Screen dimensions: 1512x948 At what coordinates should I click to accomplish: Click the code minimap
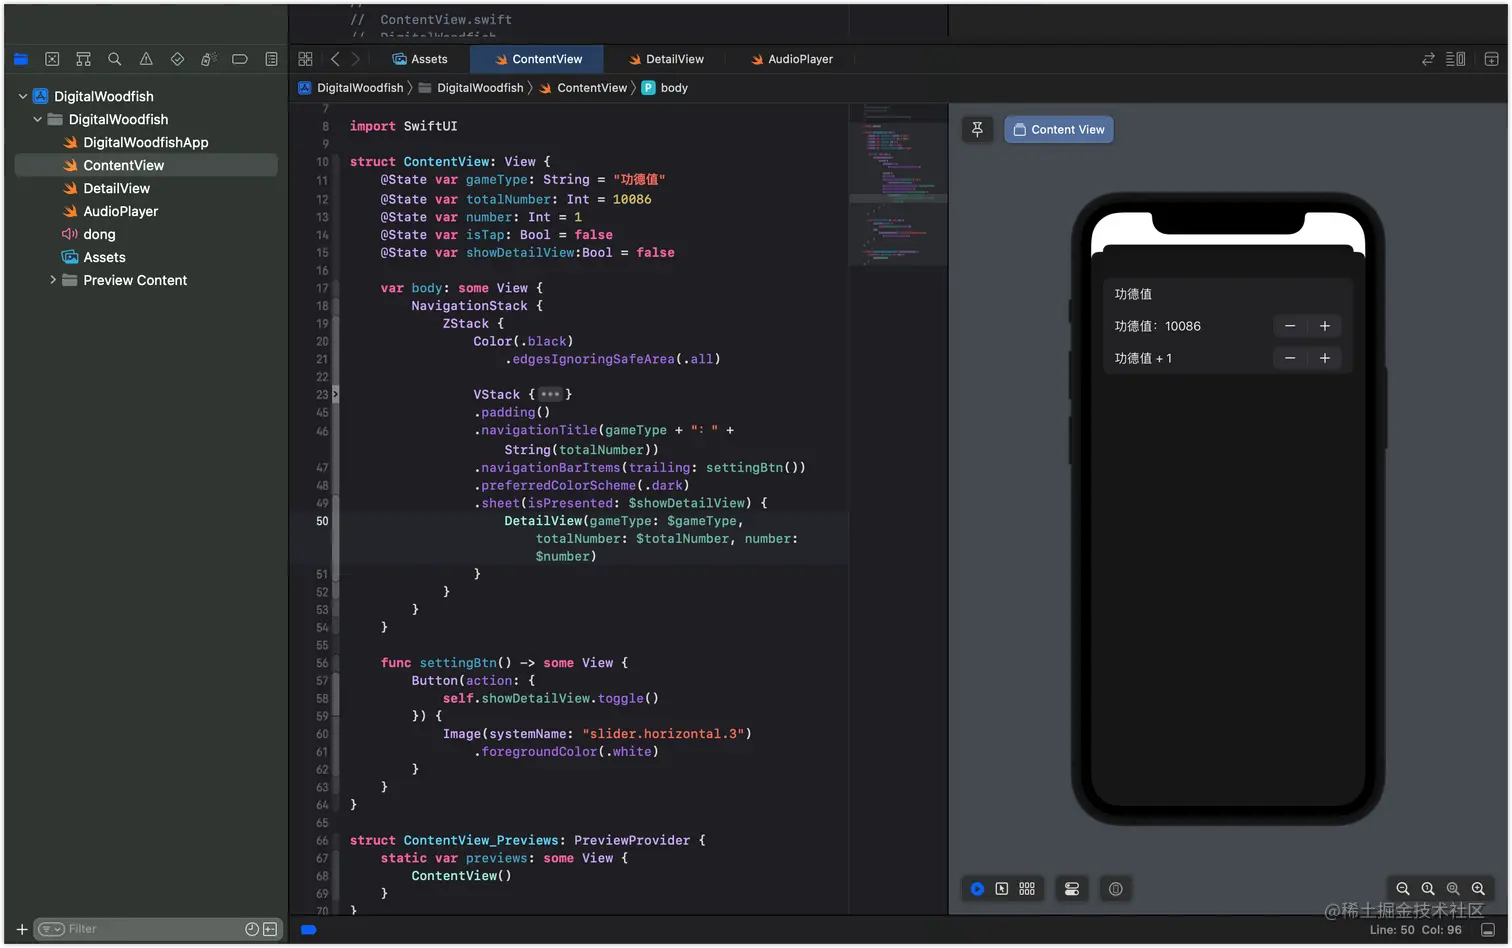click(898, 185)
